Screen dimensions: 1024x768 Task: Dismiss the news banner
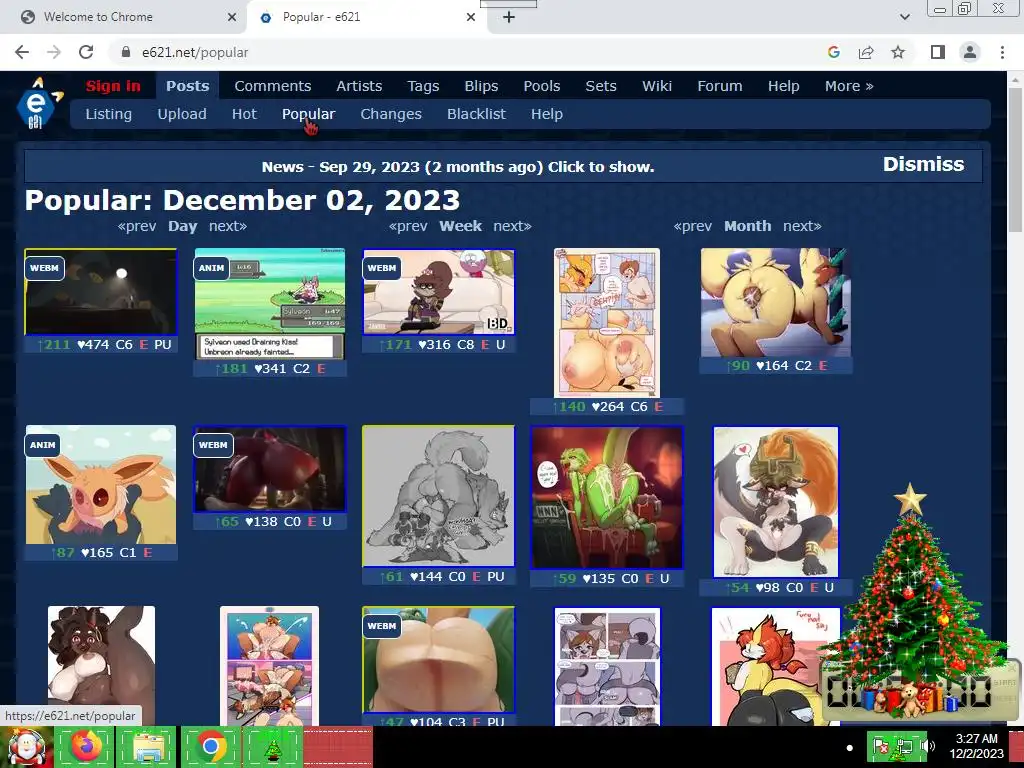tap(923, 164)
